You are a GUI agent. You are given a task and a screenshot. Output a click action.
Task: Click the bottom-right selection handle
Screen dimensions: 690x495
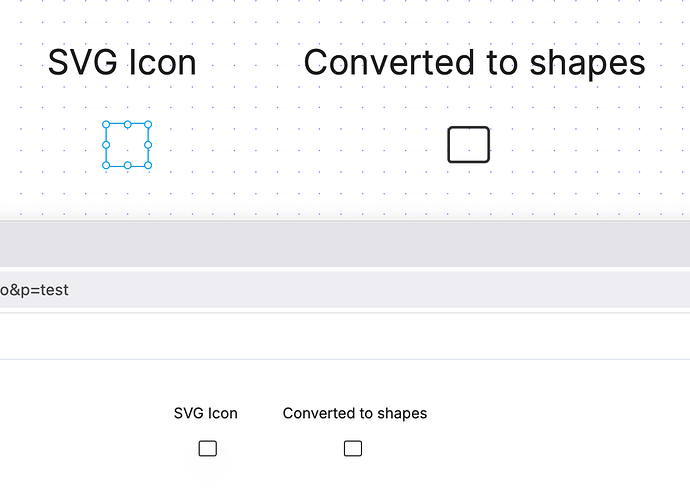149,165
